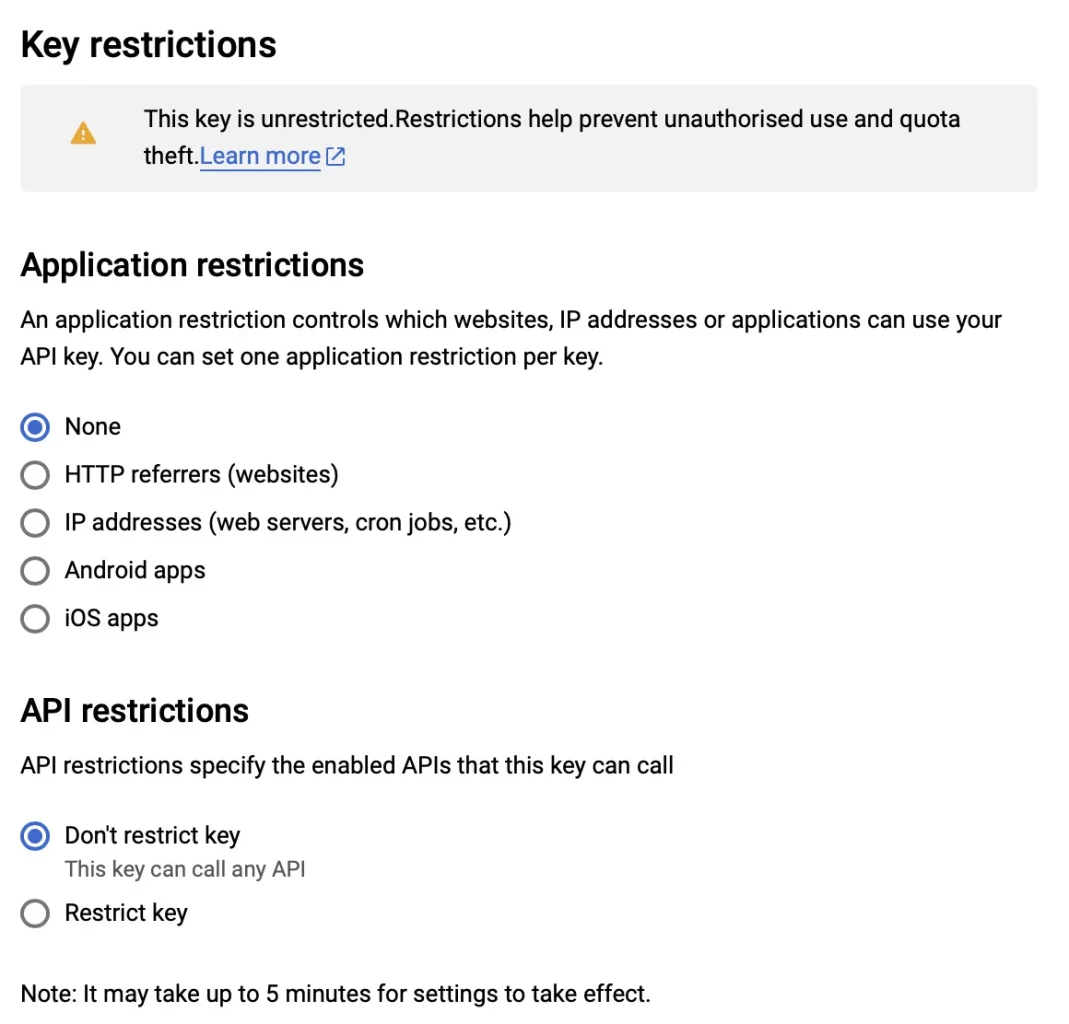Screen dimensions: 1069x1024
Task: Click the Application restrictions heading
Action: pyautogui.click(x=192, y=265)
